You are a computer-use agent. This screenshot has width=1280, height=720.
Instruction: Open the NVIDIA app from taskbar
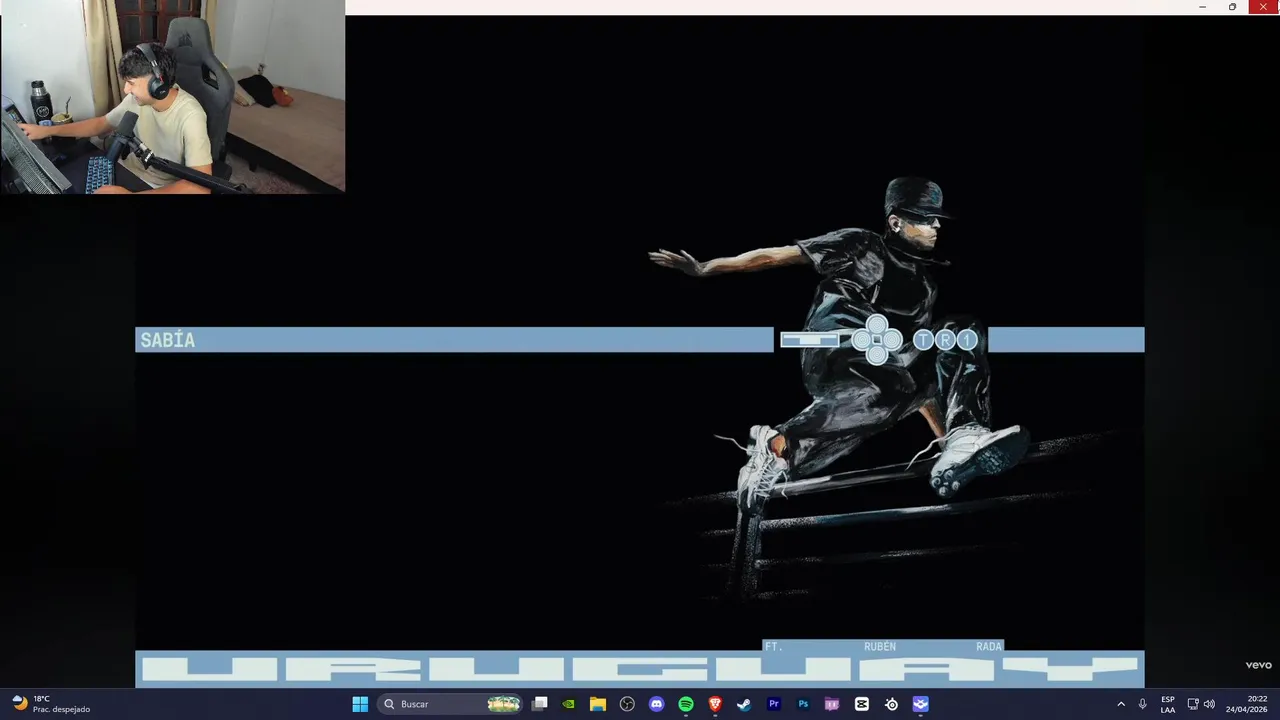pyautogui.click(x=568, y=704)
